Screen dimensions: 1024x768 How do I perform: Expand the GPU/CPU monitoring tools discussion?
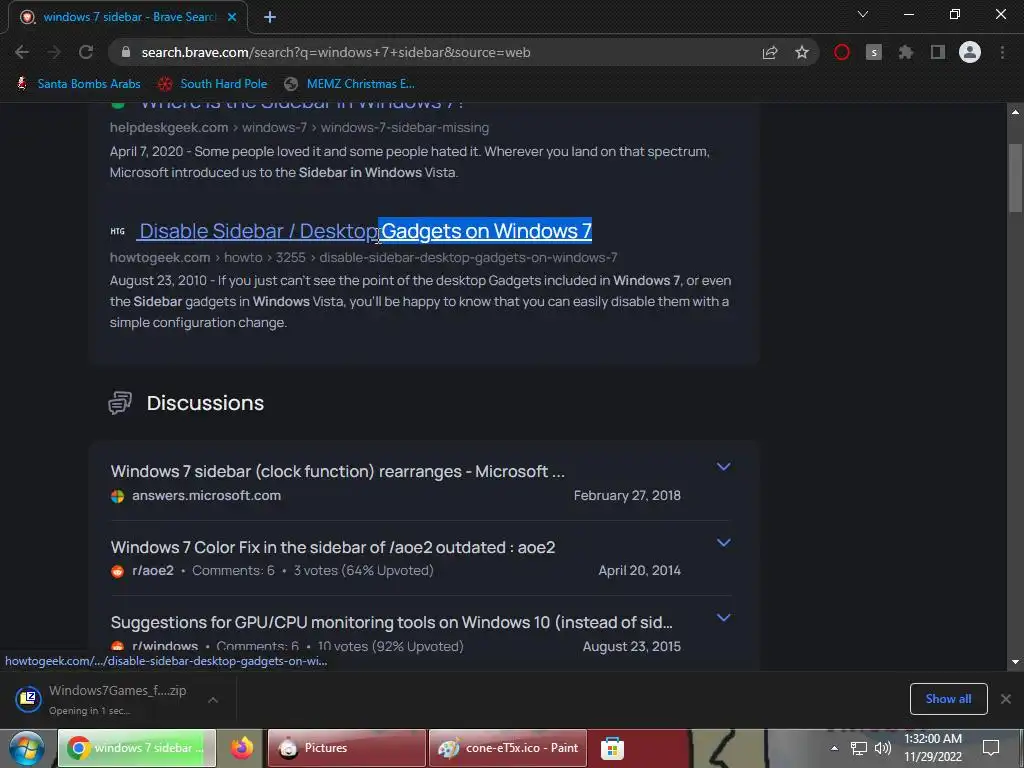tap(724, 618)
